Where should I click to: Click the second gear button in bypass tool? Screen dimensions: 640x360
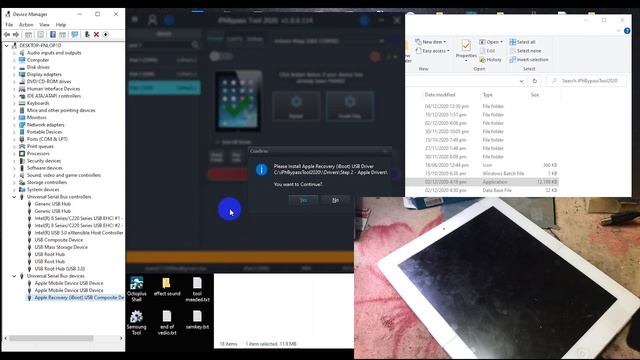350,106
